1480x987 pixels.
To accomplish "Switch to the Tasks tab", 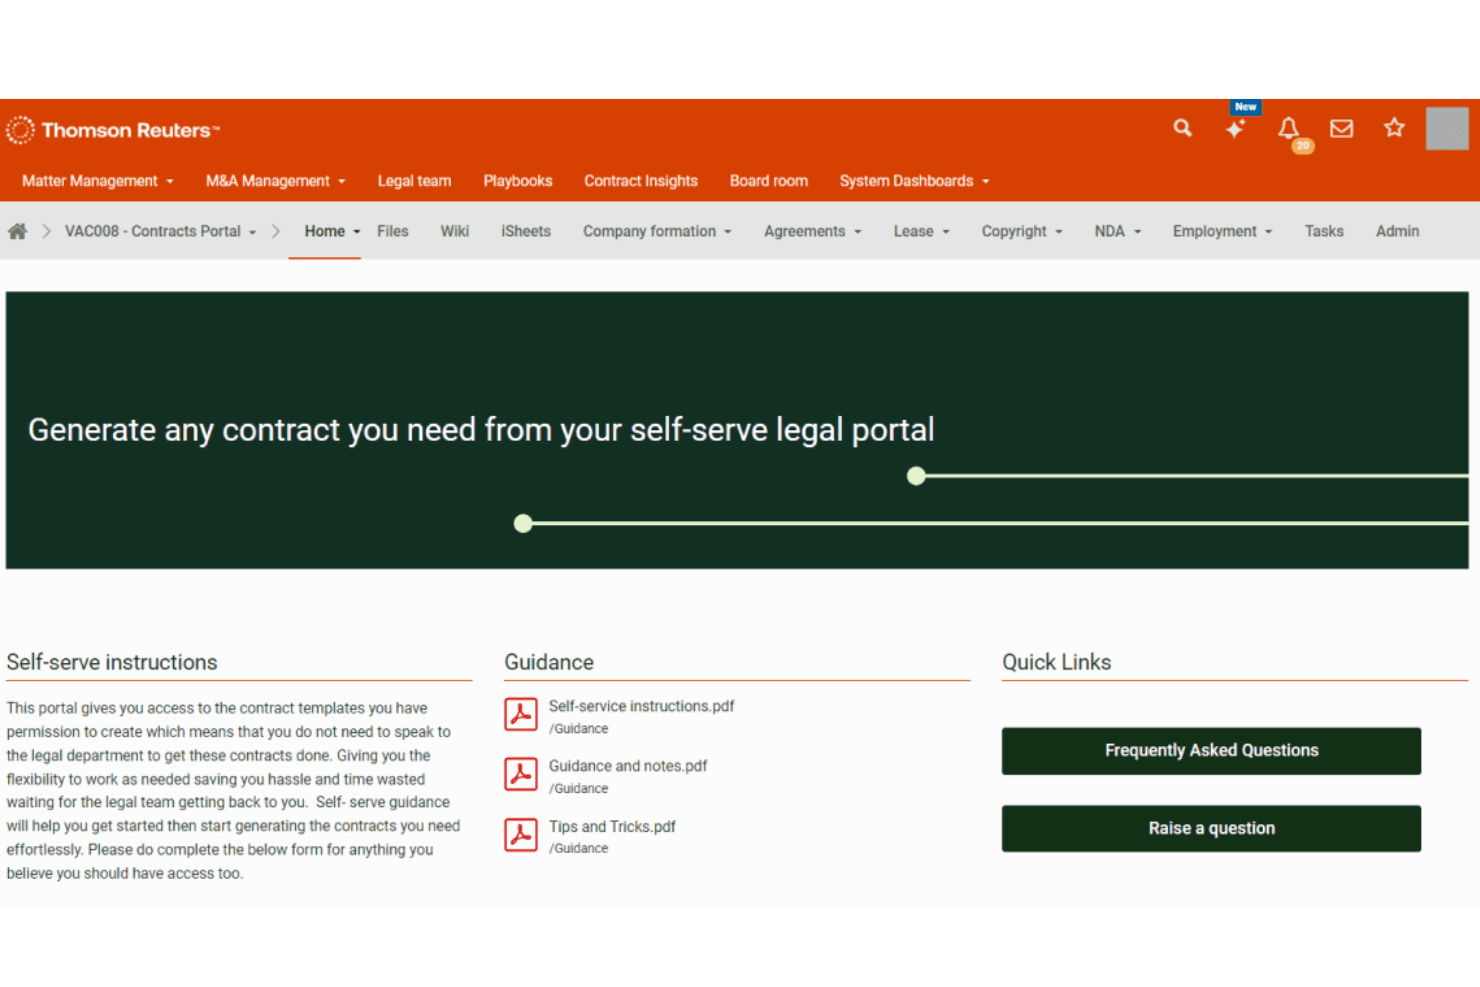I will coord(1324,231).
